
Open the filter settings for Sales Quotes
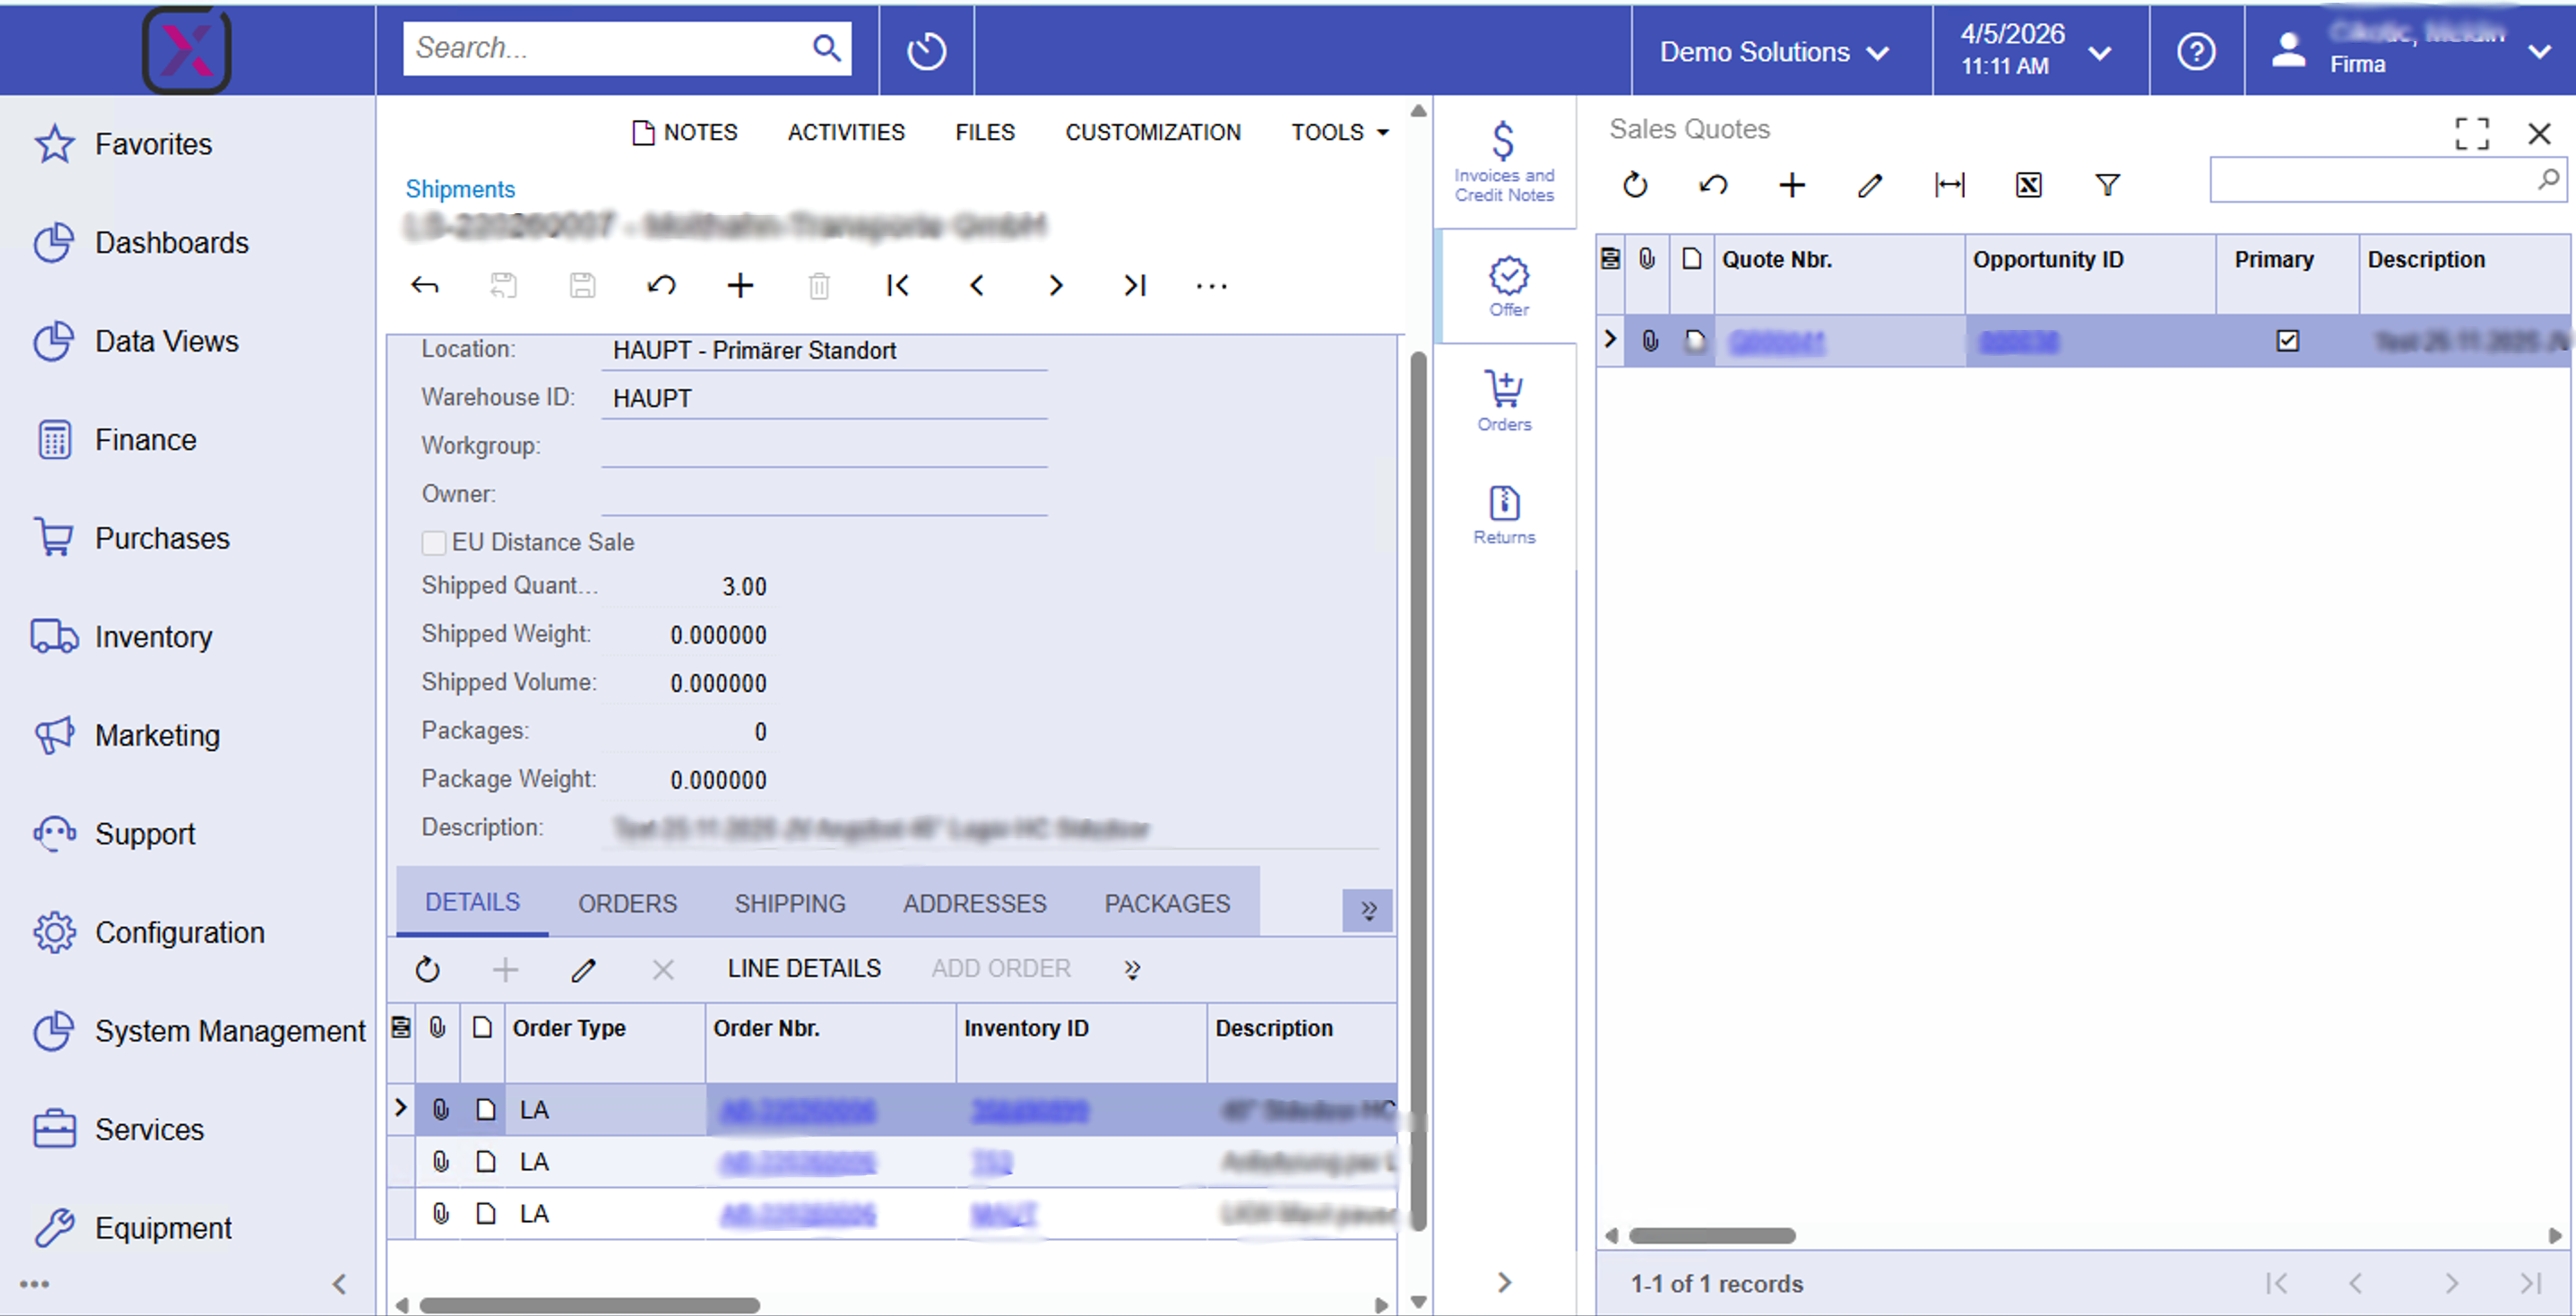tap(2107, 185)
